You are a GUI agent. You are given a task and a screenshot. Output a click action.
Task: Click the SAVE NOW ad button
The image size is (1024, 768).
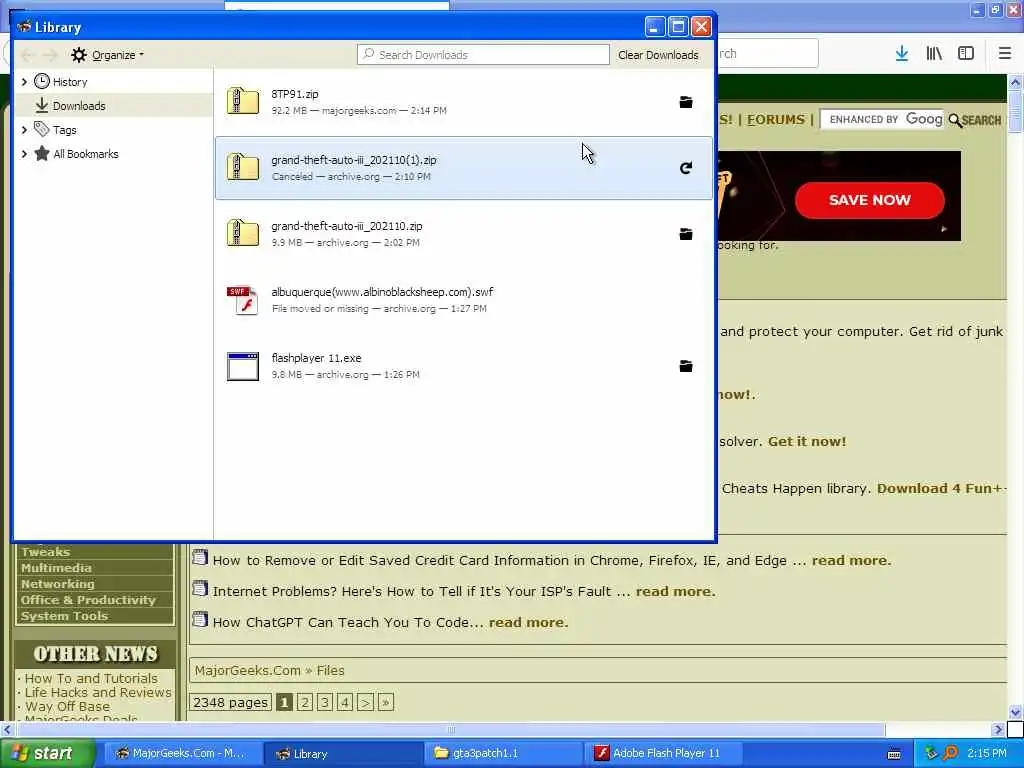click(869, 200)
